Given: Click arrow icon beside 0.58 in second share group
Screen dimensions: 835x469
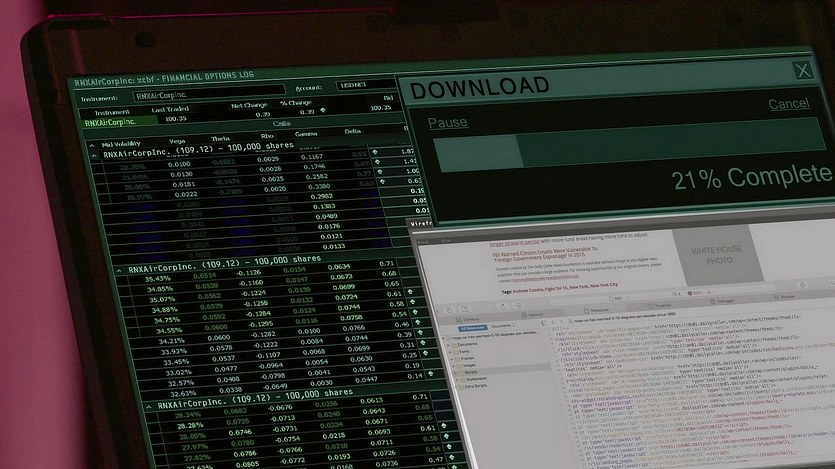Looking at the screenshot, I should point(413,302).
